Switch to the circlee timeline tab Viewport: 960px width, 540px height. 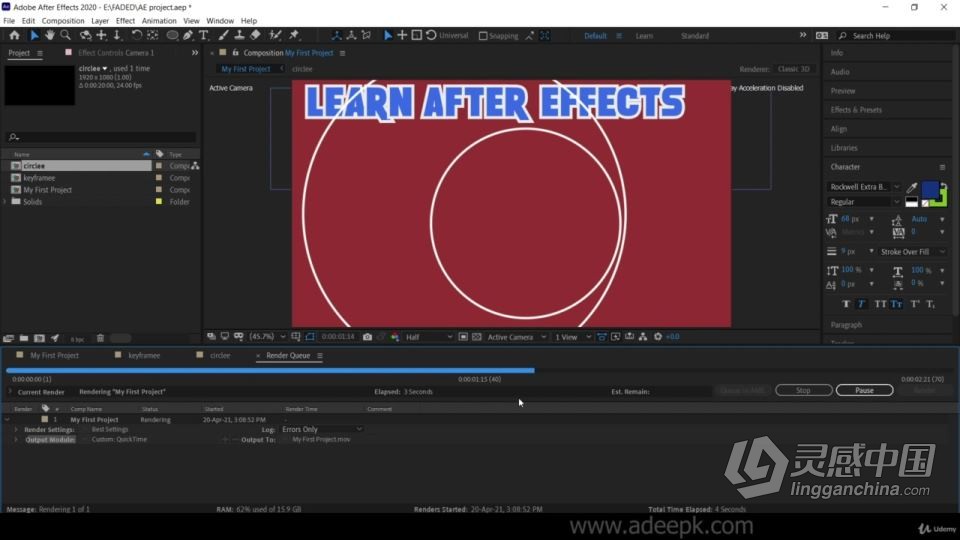click(x=220, y=355)
